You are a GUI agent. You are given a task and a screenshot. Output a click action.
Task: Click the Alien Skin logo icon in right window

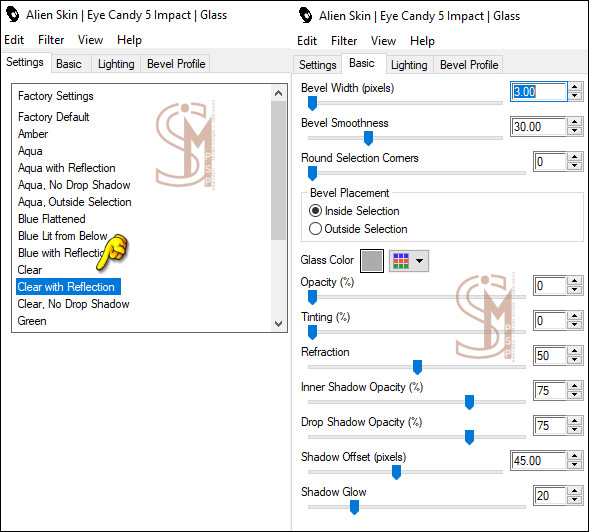point(305,15)
